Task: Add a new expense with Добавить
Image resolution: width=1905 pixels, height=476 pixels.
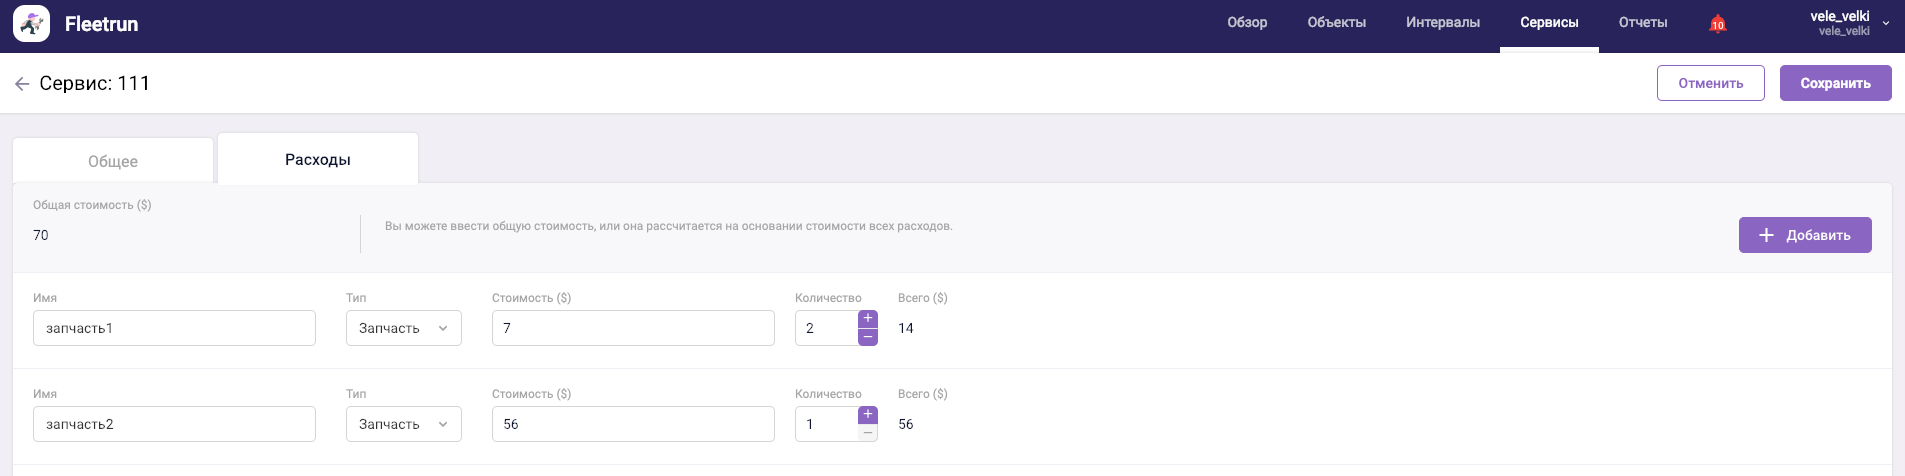Action: click(1804, 235)
